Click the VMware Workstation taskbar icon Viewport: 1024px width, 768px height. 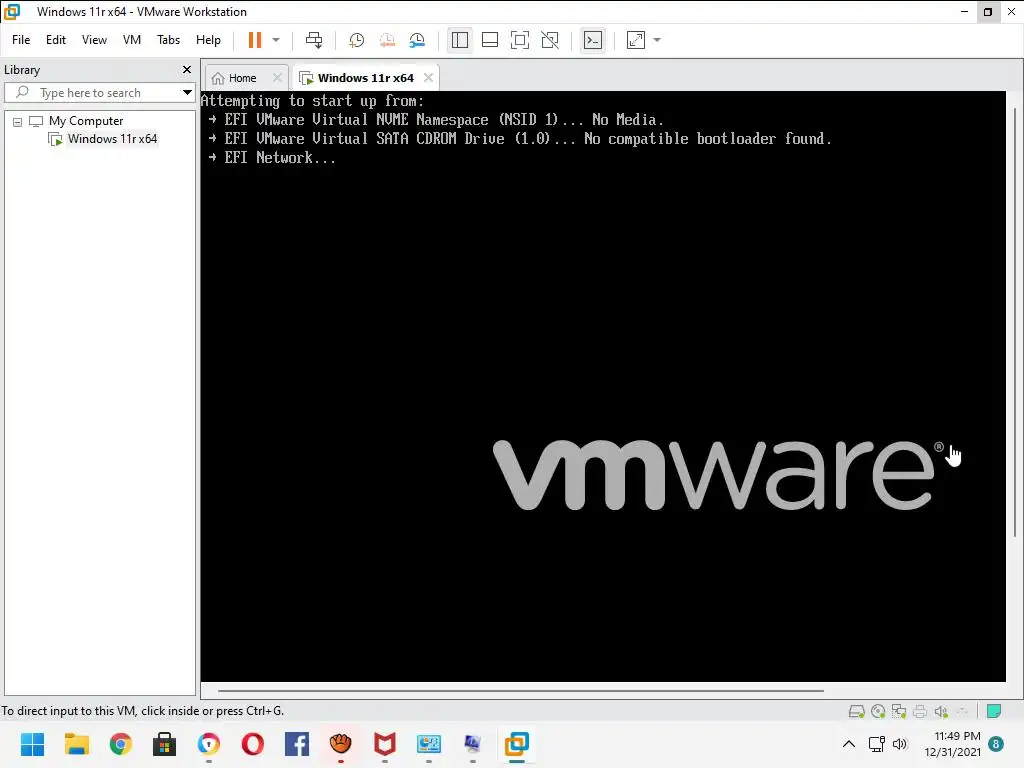[x=517, y=744]
